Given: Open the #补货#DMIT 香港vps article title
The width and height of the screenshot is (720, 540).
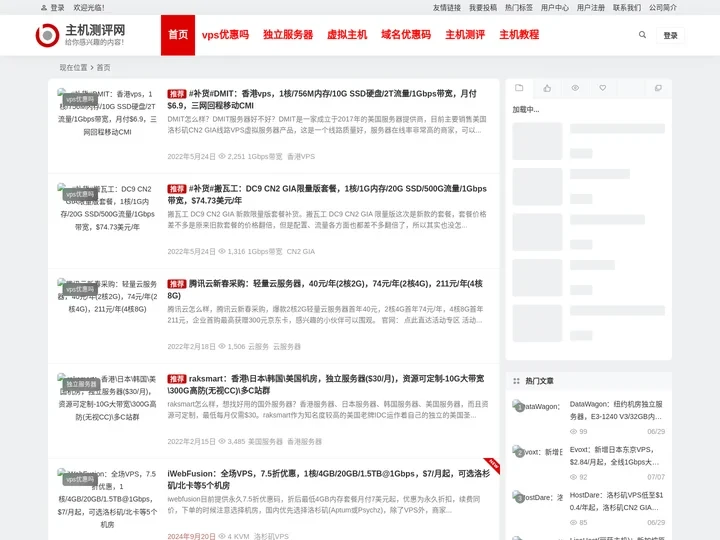Looking at the screenshot, I should [322, 99].
